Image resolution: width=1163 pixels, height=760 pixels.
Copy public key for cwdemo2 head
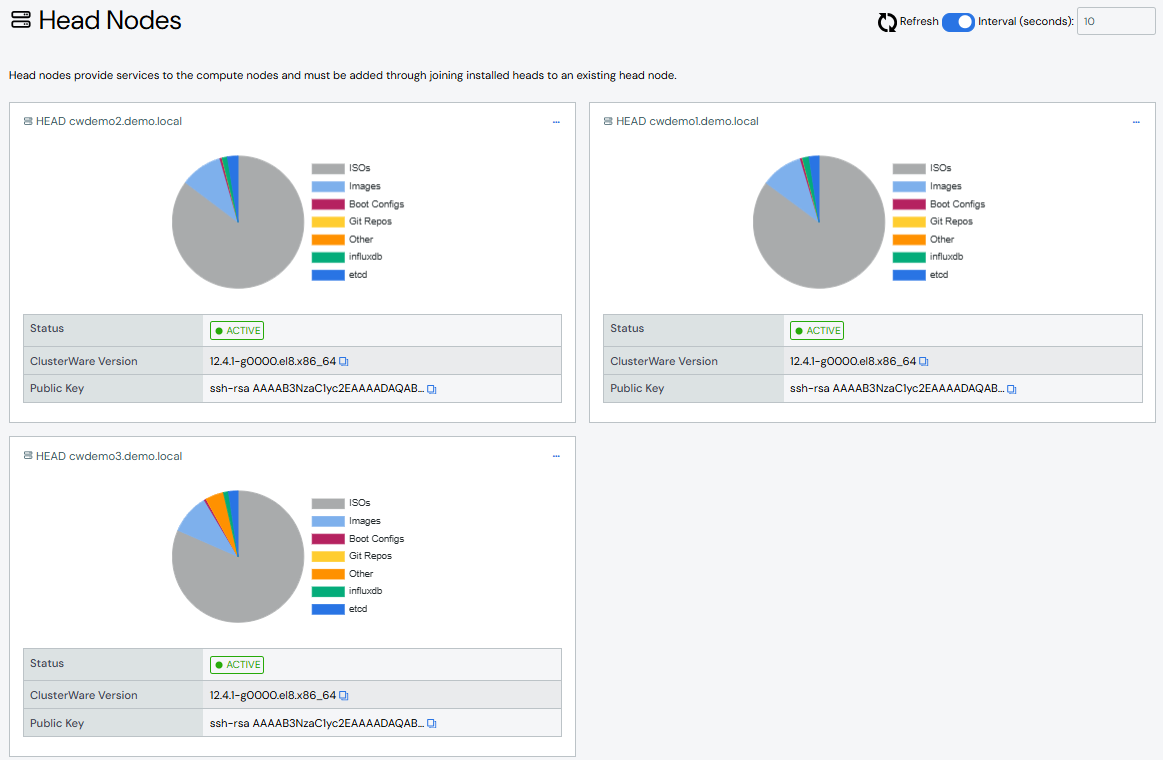click(432, 389)
